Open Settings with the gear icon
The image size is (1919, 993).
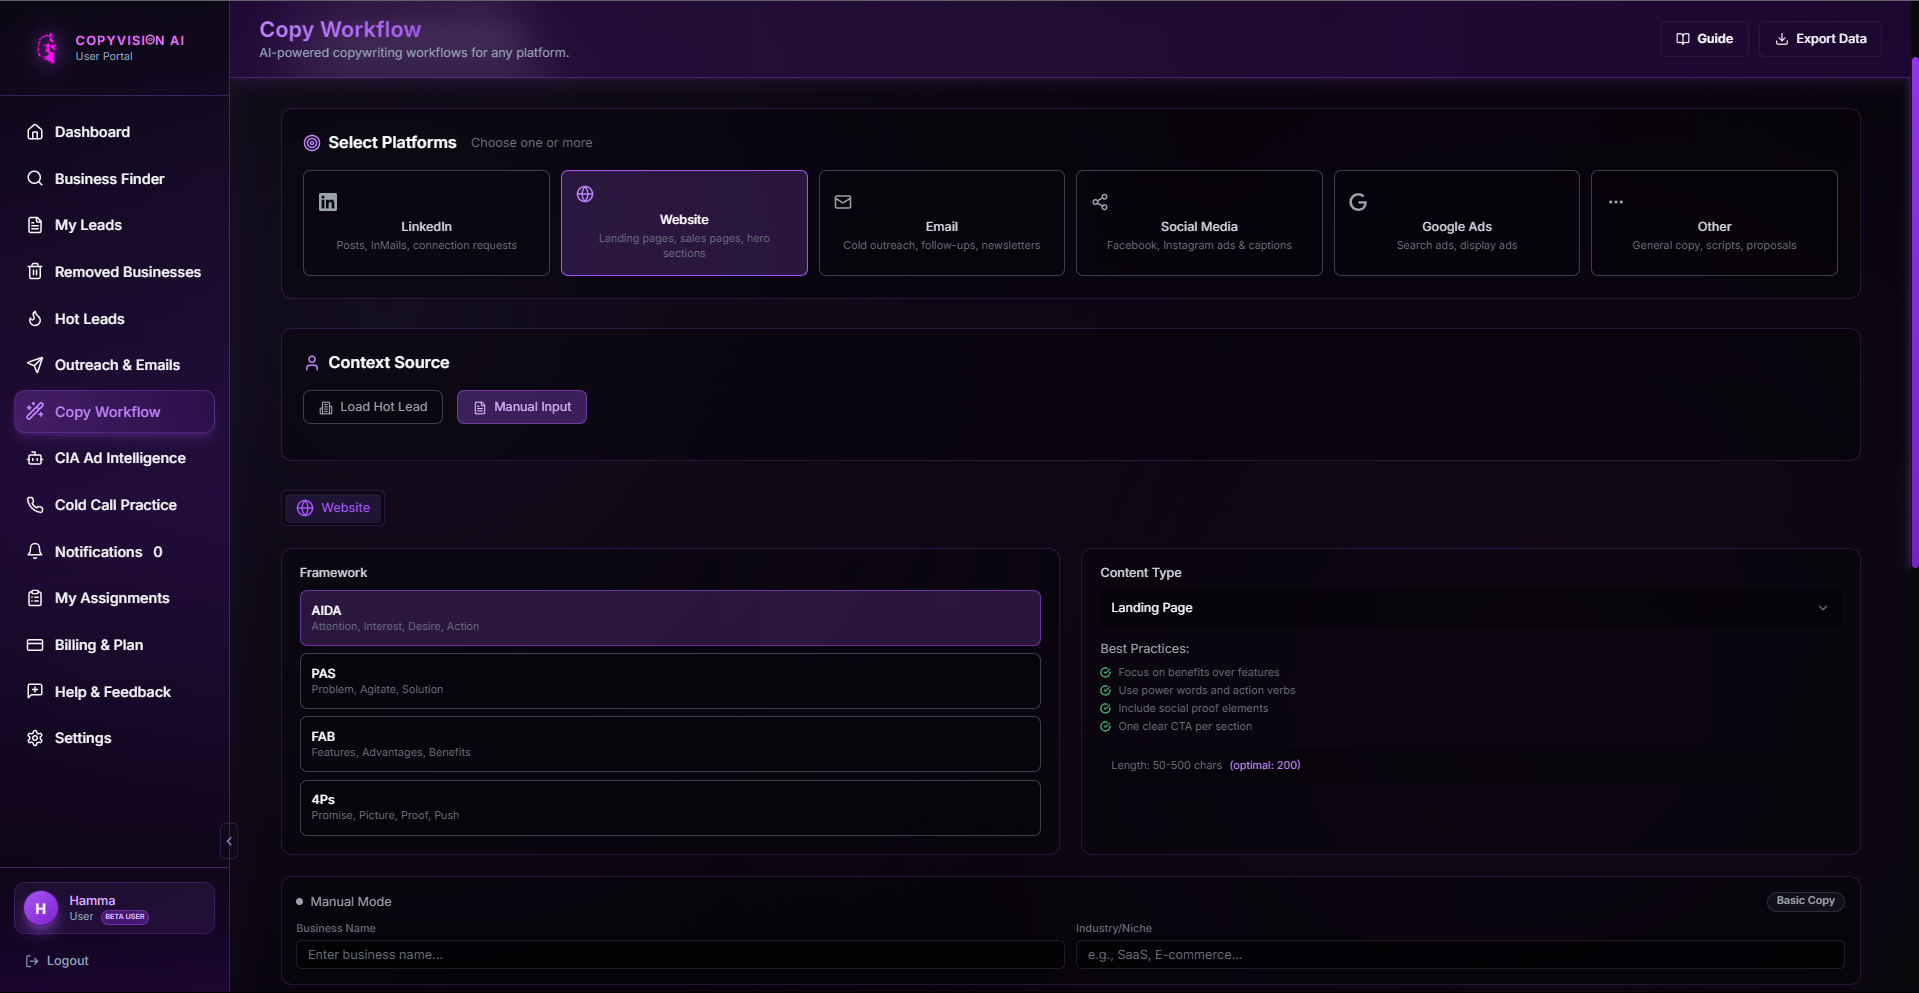[34, 737]
